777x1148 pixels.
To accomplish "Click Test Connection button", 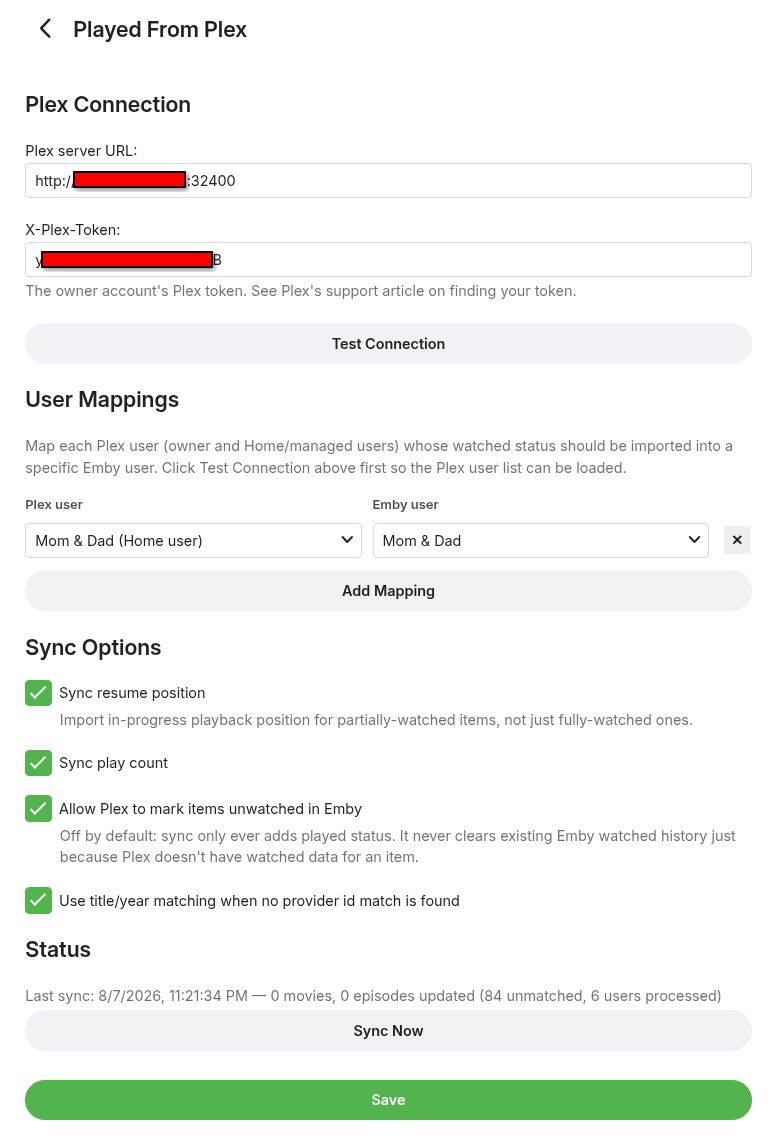I will tap(388, 343).
